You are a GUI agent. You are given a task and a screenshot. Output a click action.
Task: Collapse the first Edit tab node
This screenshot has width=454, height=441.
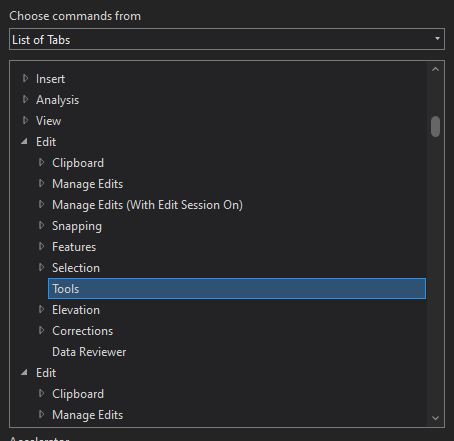24,142
